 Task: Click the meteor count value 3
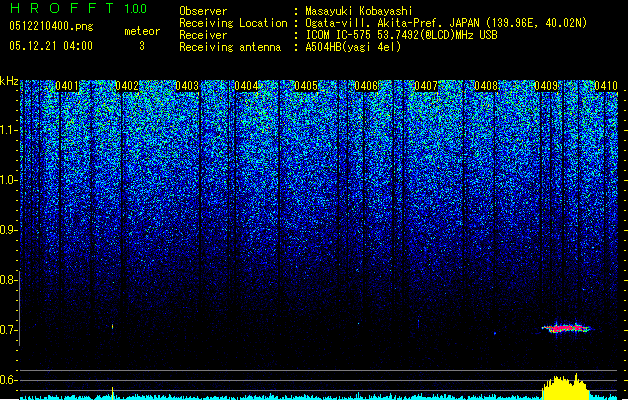142,46
